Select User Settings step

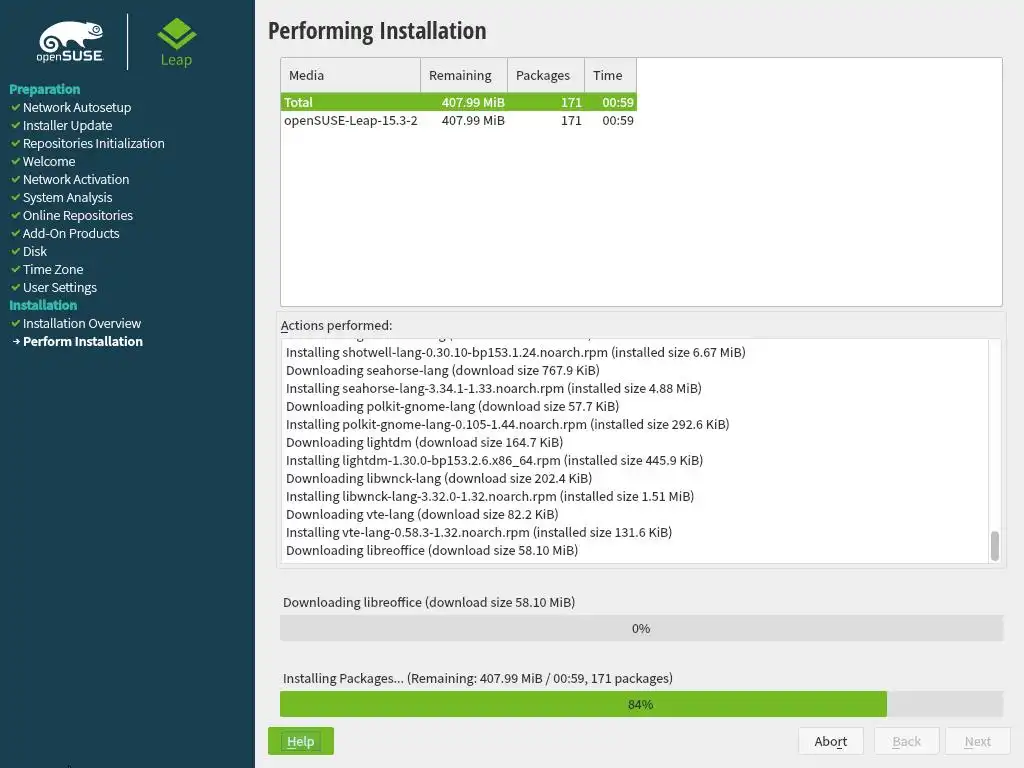pyautogui.click(x=59, y=287)
